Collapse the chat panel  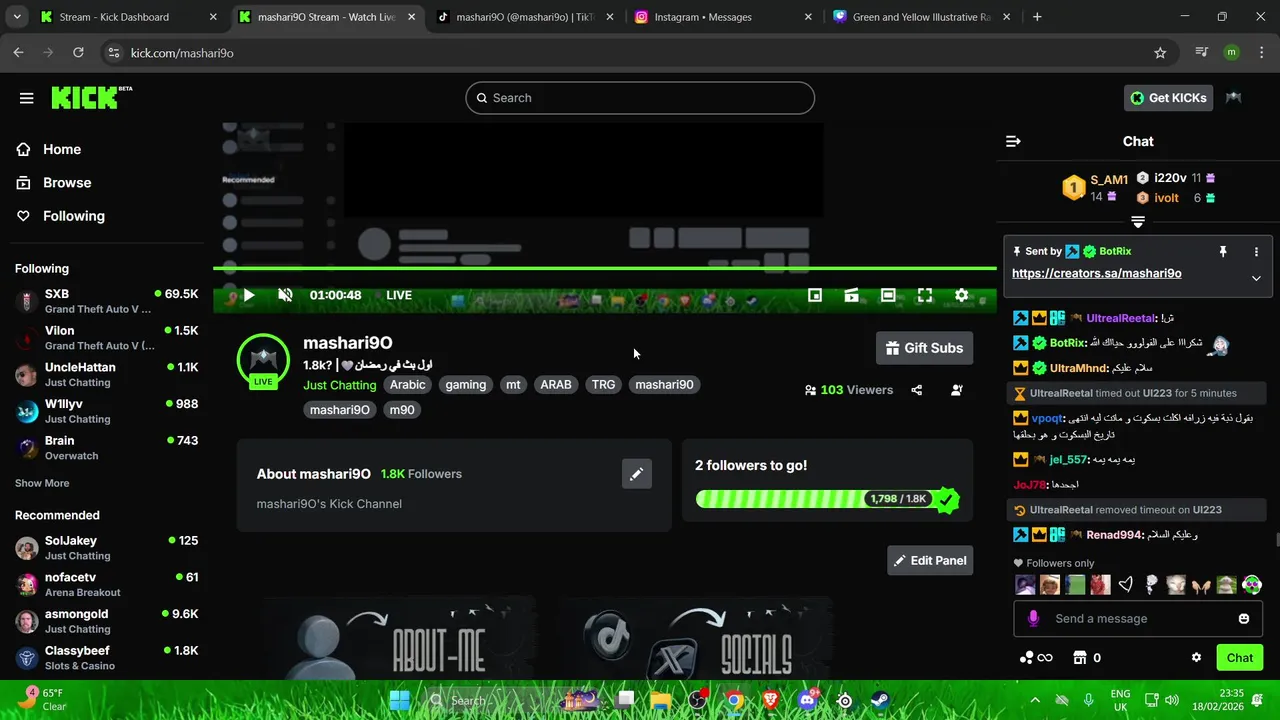pyautogui.click(x=1013, y=142)
